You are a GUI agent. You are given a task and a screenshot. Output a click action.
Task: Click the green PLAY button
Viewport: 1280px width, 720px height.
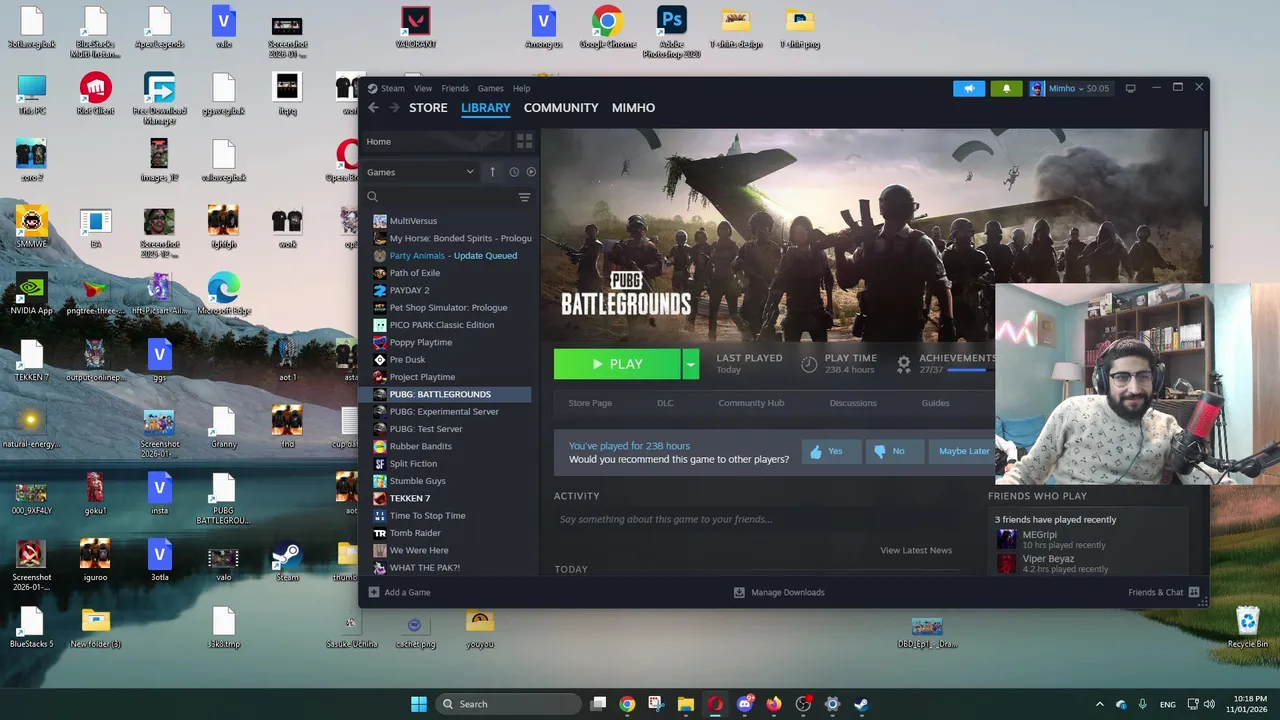pyautogui.click(x=617, y=364)
